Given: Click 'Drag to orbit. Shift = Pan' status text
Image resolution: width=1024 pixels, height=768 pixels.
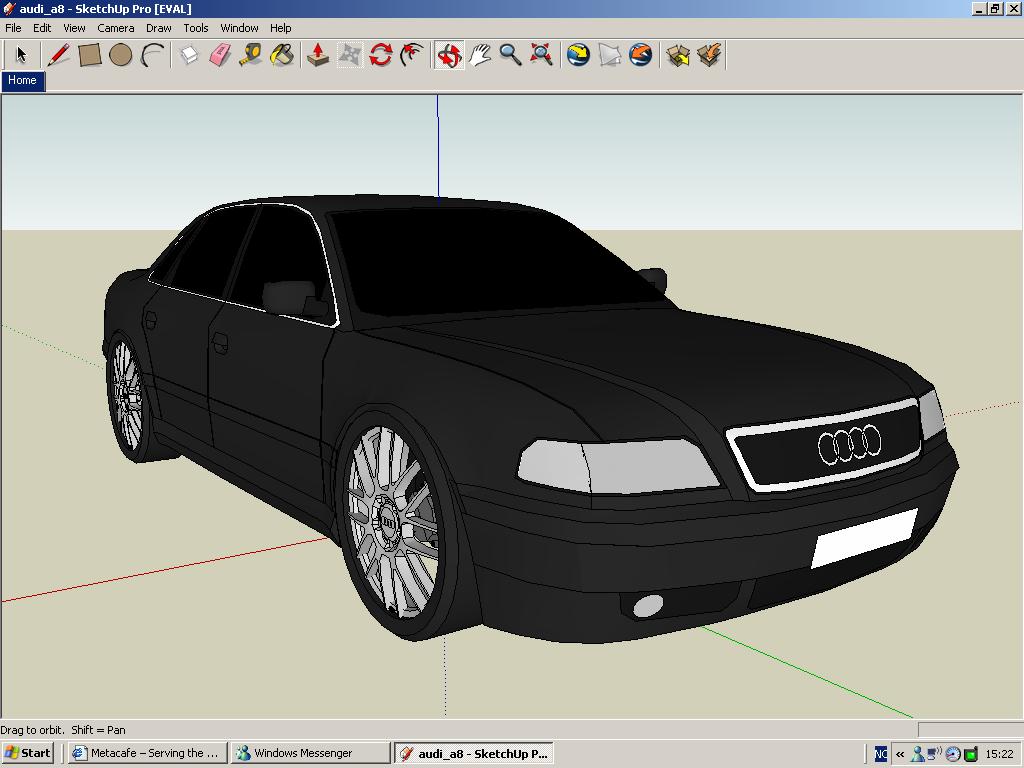Looking at the screenshot, I should pos(63,730).
